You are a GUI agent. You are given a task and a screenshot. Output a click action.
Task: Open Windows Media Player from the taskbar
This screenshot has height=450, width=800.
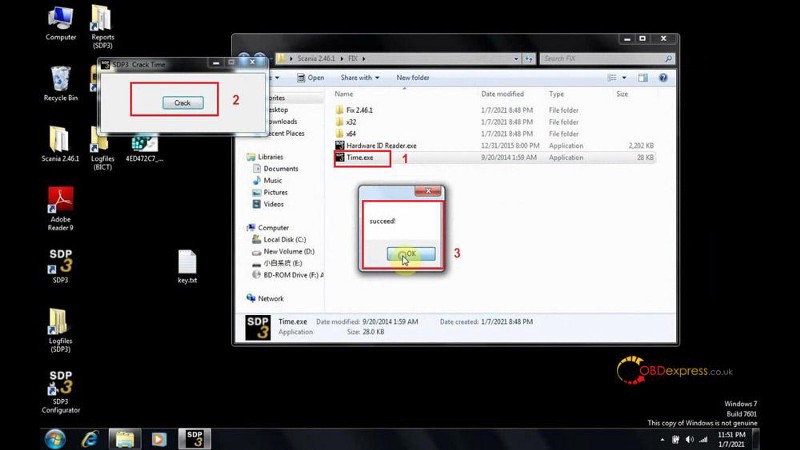click(x=159, y=439)
